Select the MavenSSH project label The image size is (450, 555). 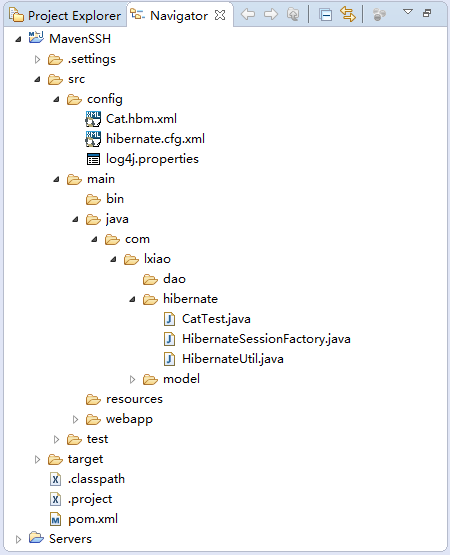click(80, 39)
